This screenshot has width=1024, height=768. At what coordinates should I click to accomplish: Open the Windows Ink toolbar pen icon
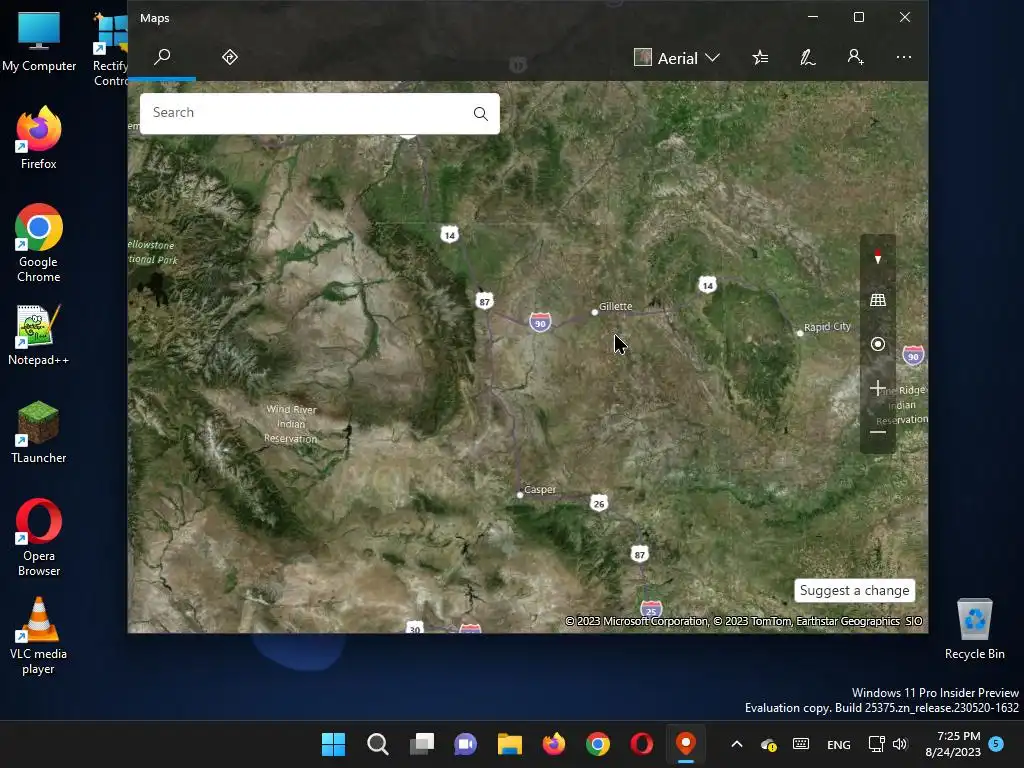tap(808, 57)
